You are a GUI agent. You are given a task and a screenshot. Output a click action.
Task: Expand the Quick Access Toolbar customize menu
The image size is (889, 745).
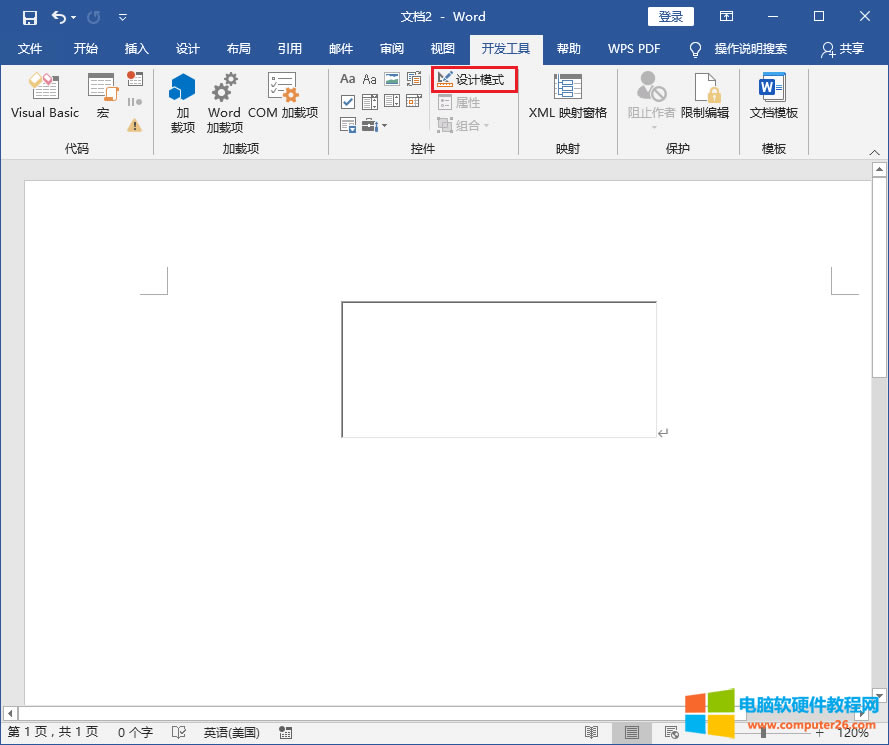pyautogui.click(x=122, y=17)
